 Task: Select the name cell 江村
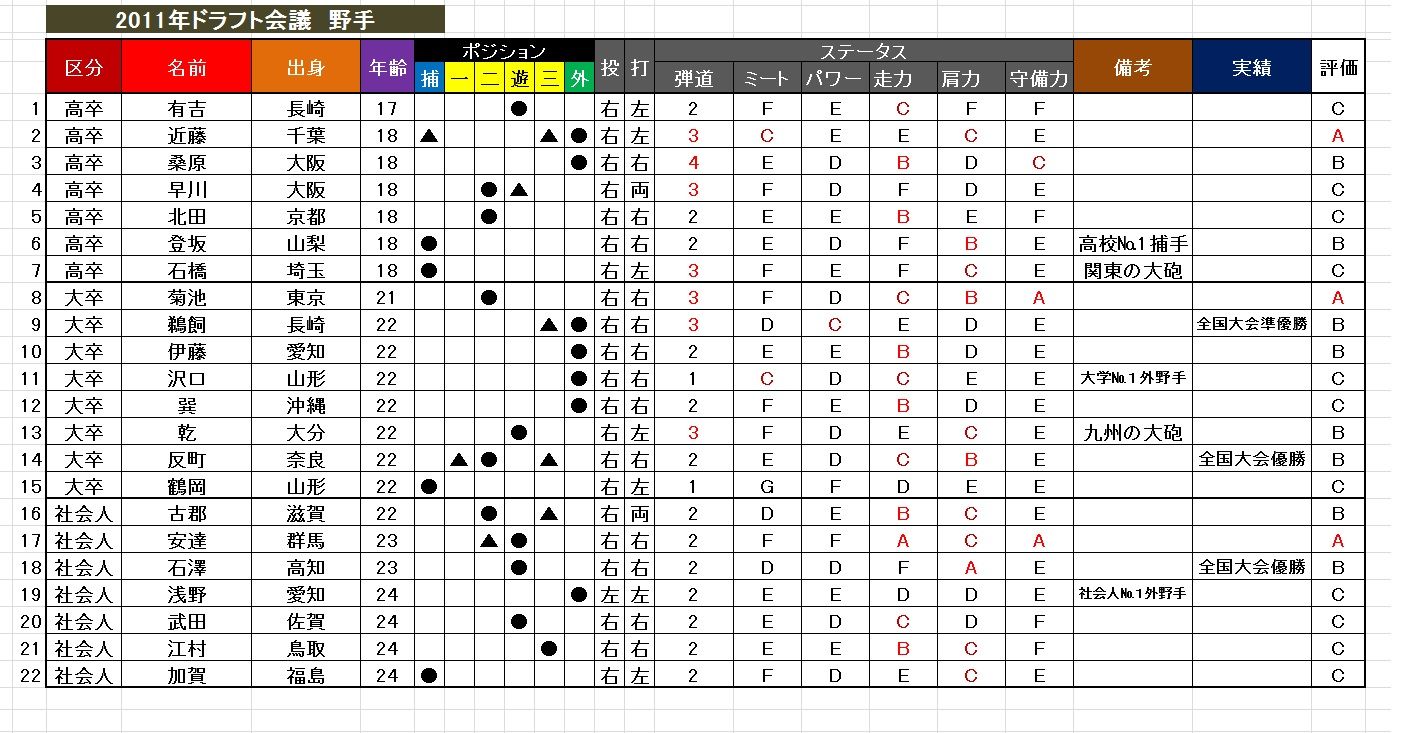[x=187, y=649]
